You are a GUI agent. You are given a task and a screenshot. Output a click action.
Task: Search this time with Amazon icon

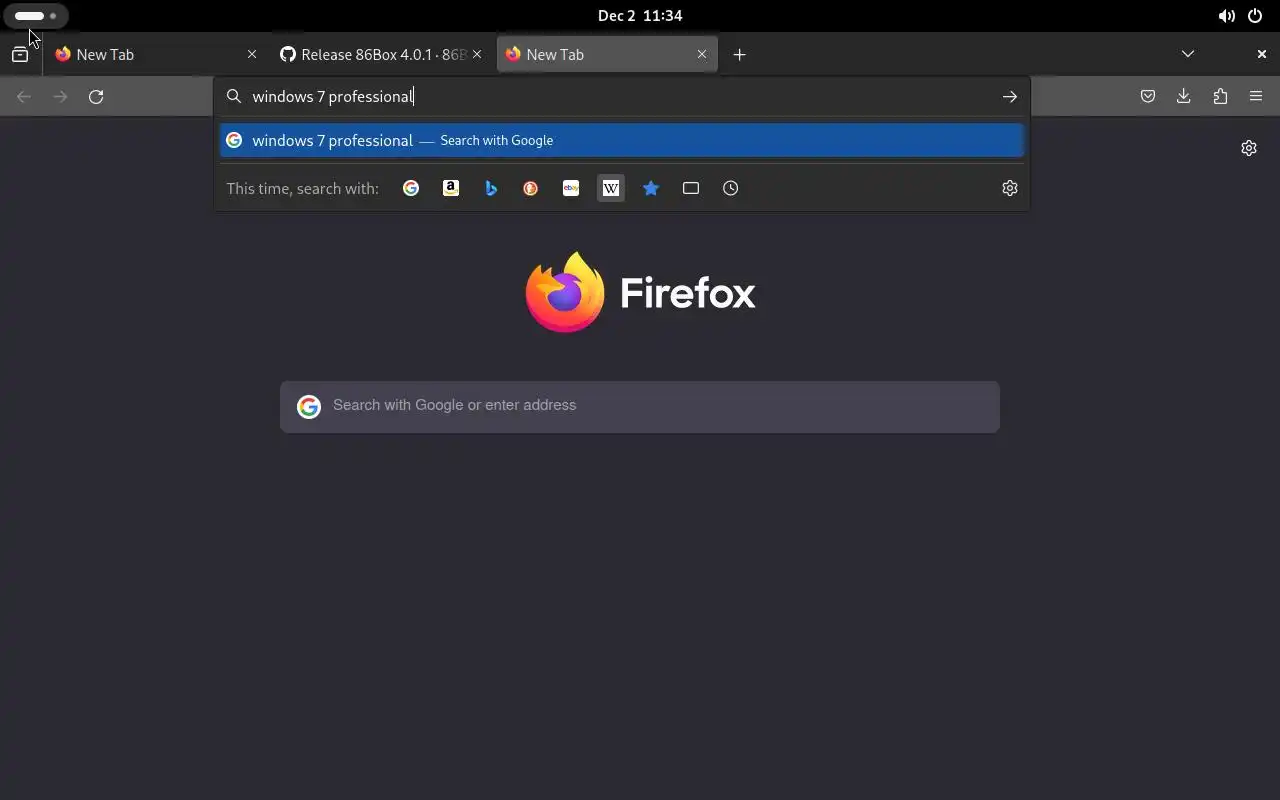451,188
